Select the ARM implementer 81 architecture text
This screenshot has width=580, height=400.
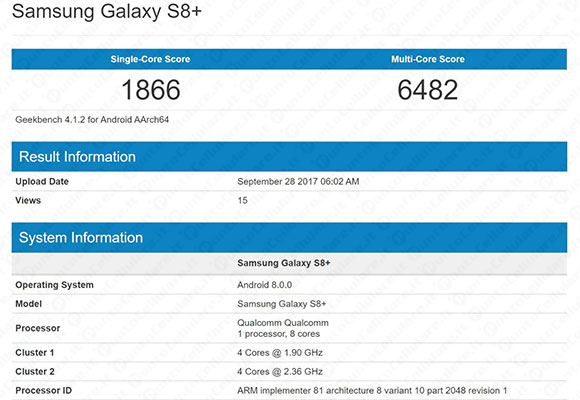(x=372, y=390)
